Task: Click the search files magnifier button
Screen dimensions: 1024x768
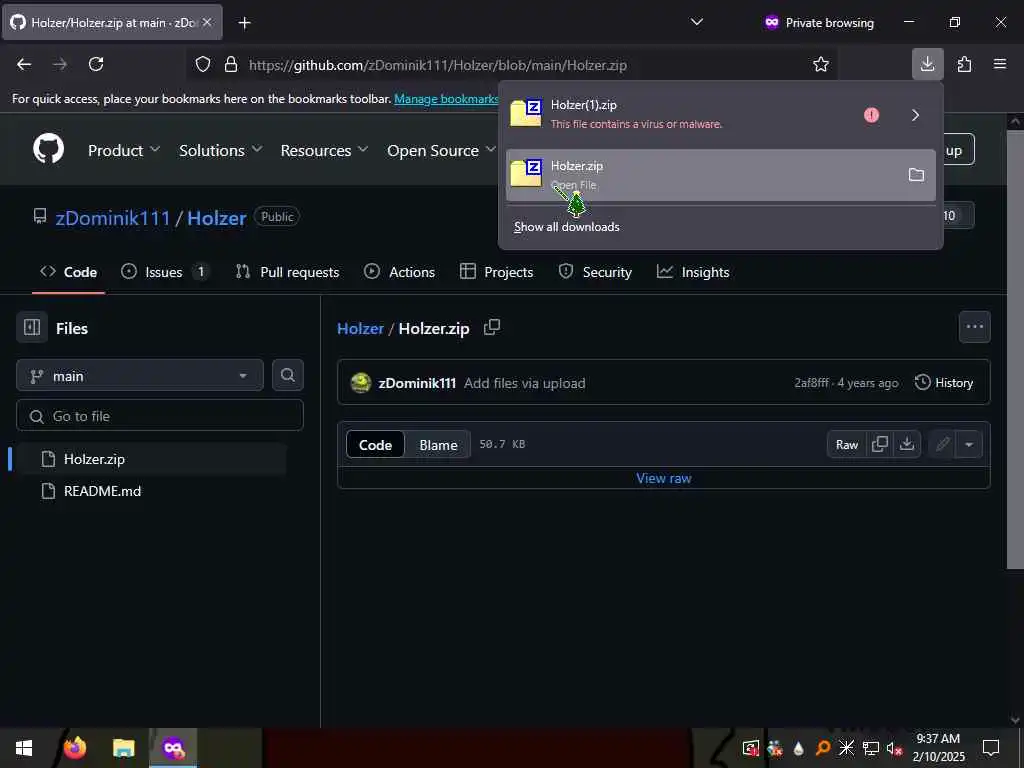Action: tap(287, 375)
